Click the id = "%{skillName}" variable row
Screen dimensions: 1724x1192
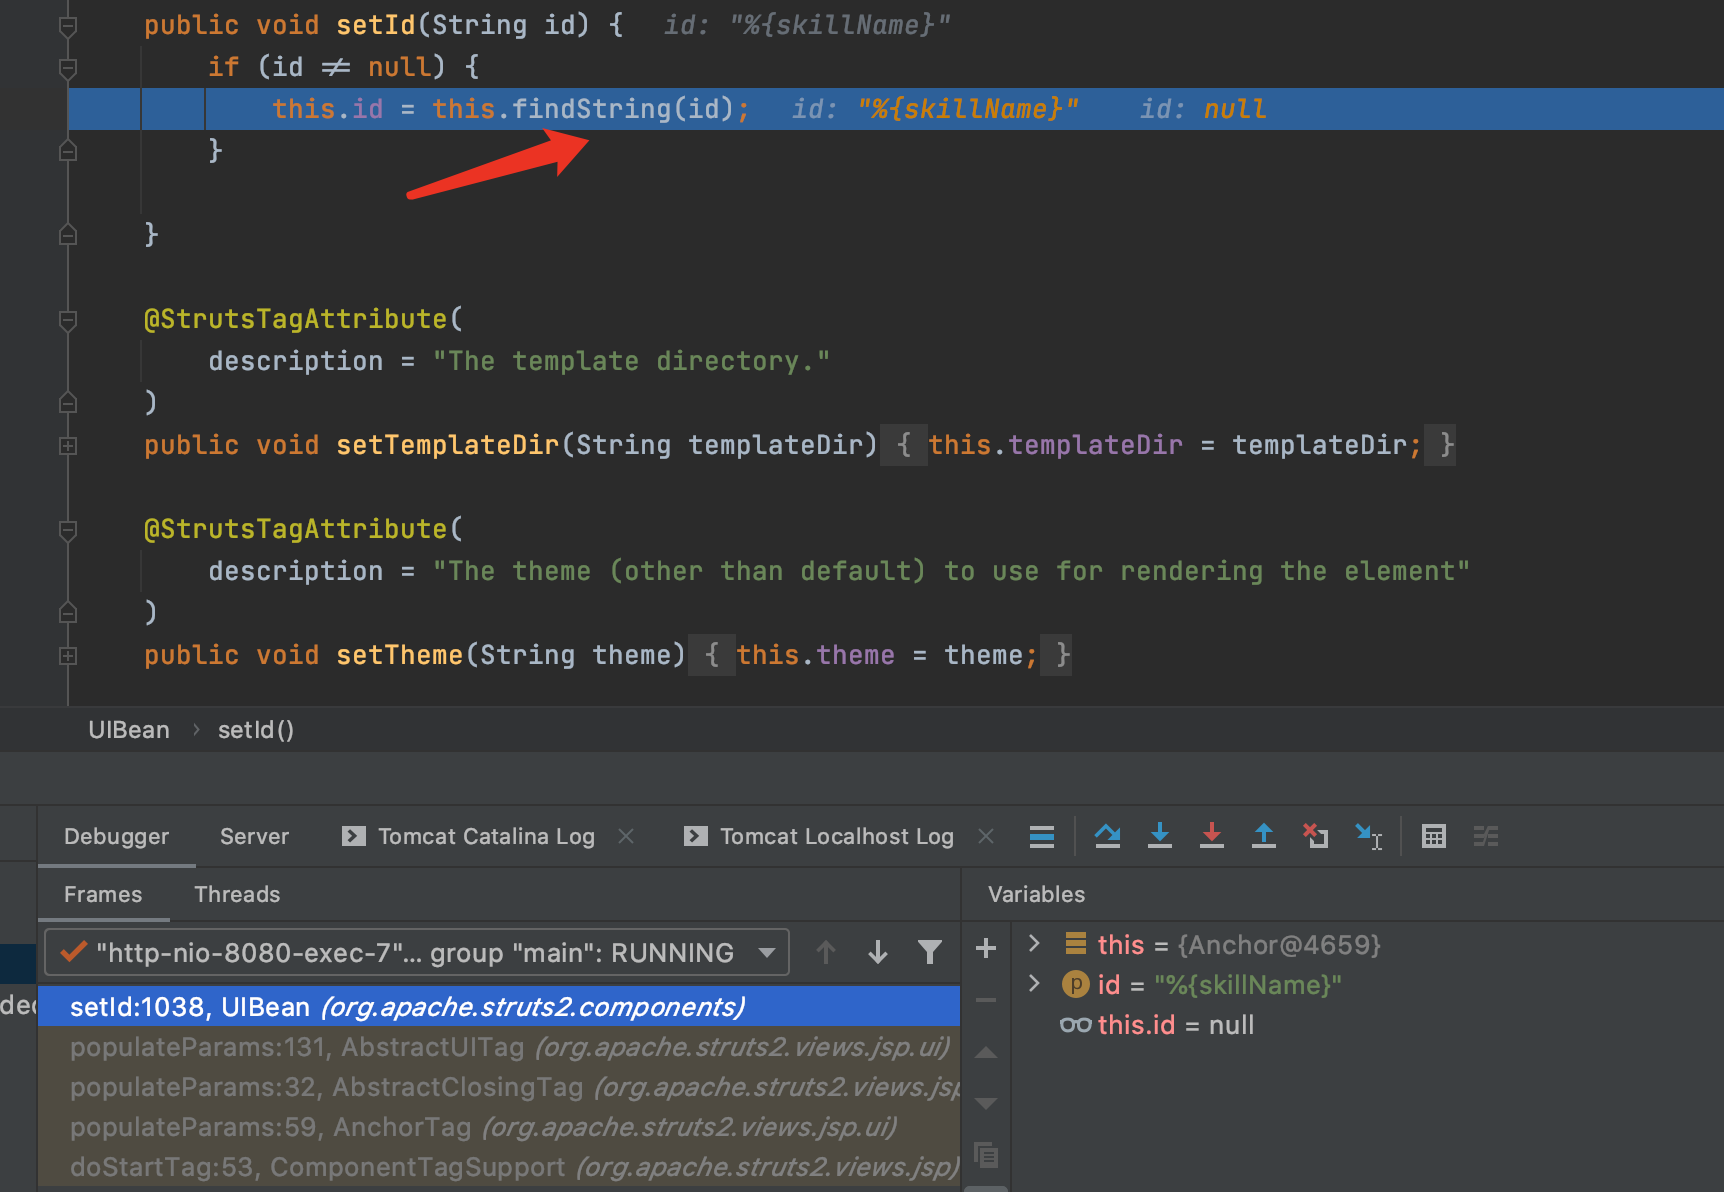[1200, 984]
